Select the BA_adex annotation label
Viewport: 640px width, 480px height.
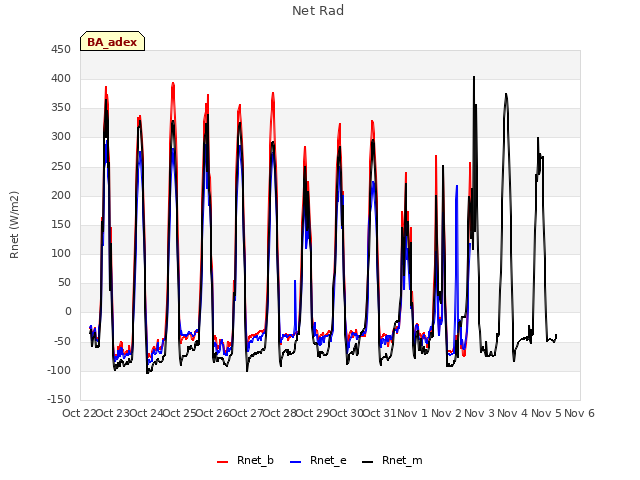click(112, 42)
